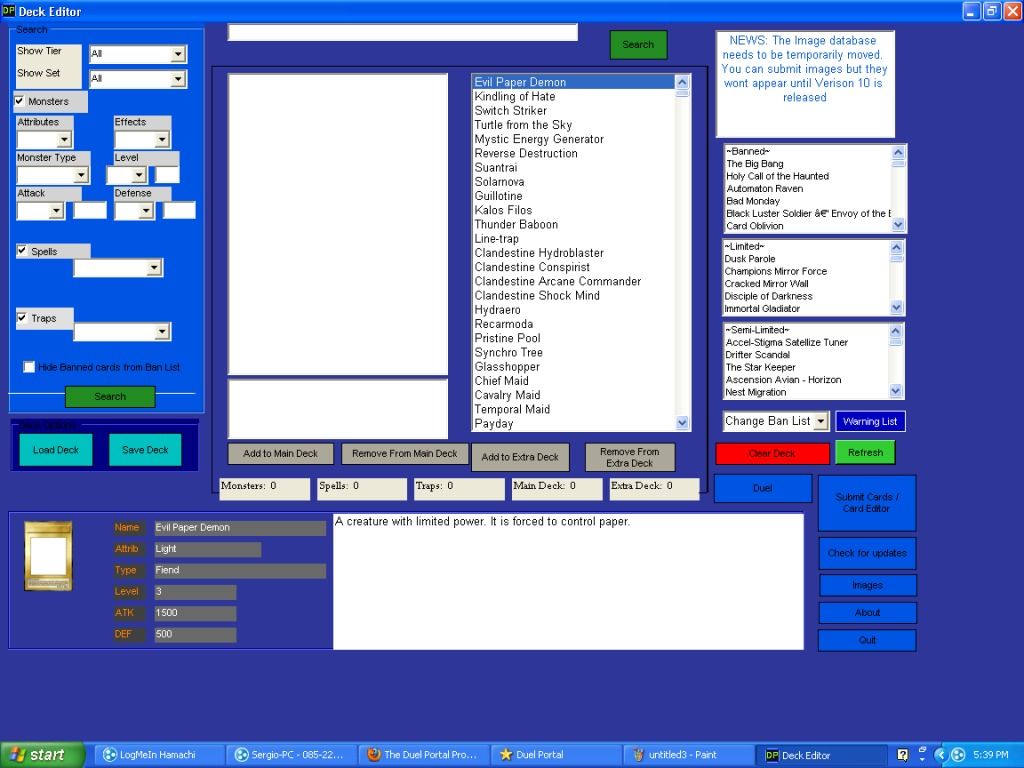Open LogMeIn Hamachi from the taskbar
This screenshot has width=1024, height=768.
pyautogui.click(x=157, y=755)
